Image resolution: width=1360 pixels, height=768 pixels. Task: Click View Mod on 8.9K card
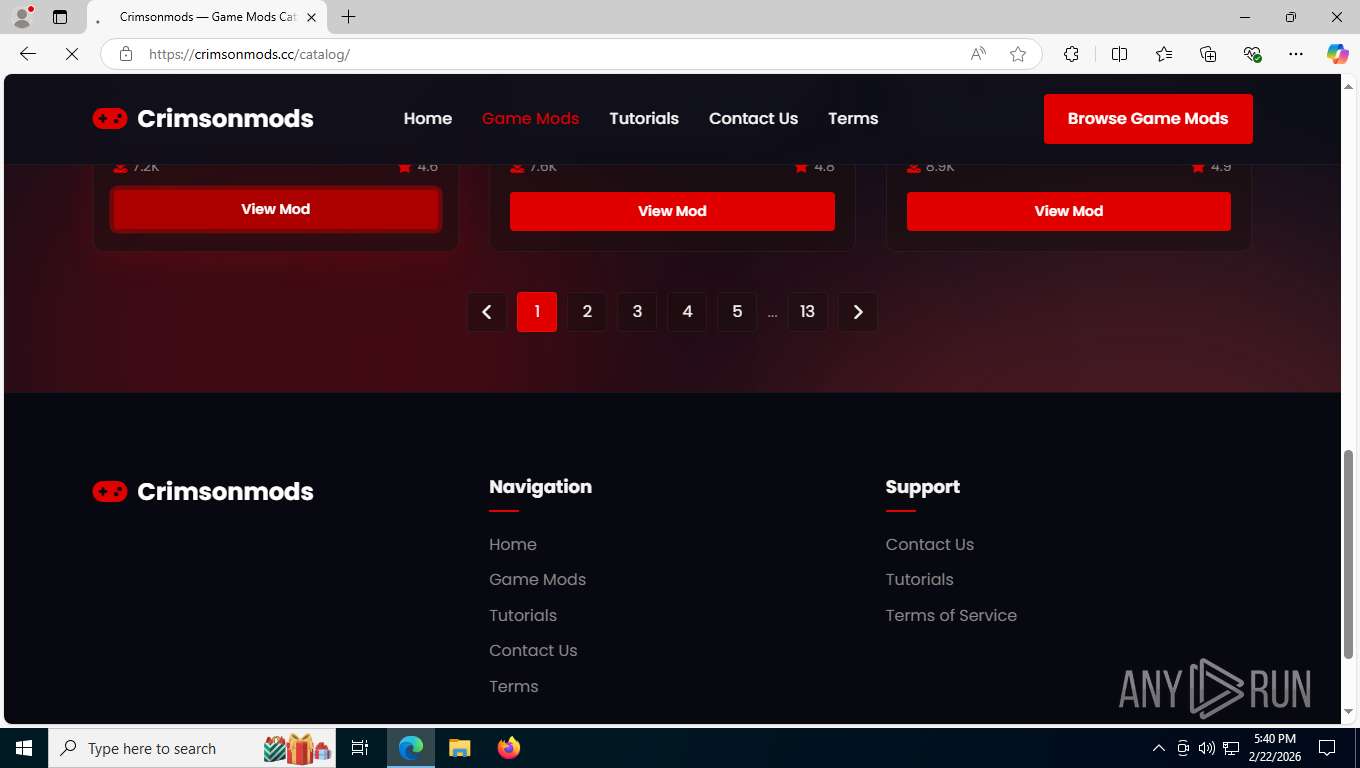pyautogui.click(x=1069, y=211)
